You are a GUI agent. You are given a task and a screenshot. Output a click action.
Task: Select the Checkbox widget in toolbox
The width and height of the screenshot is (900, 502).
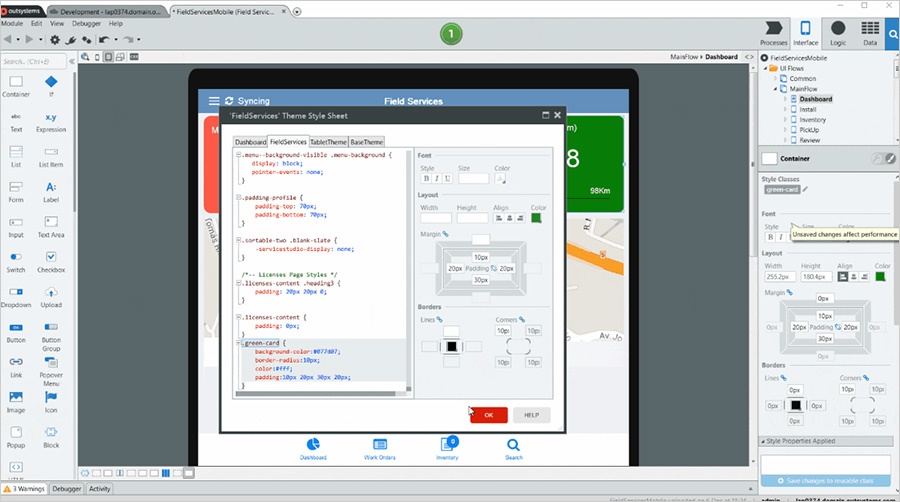(x=51, y=262)
